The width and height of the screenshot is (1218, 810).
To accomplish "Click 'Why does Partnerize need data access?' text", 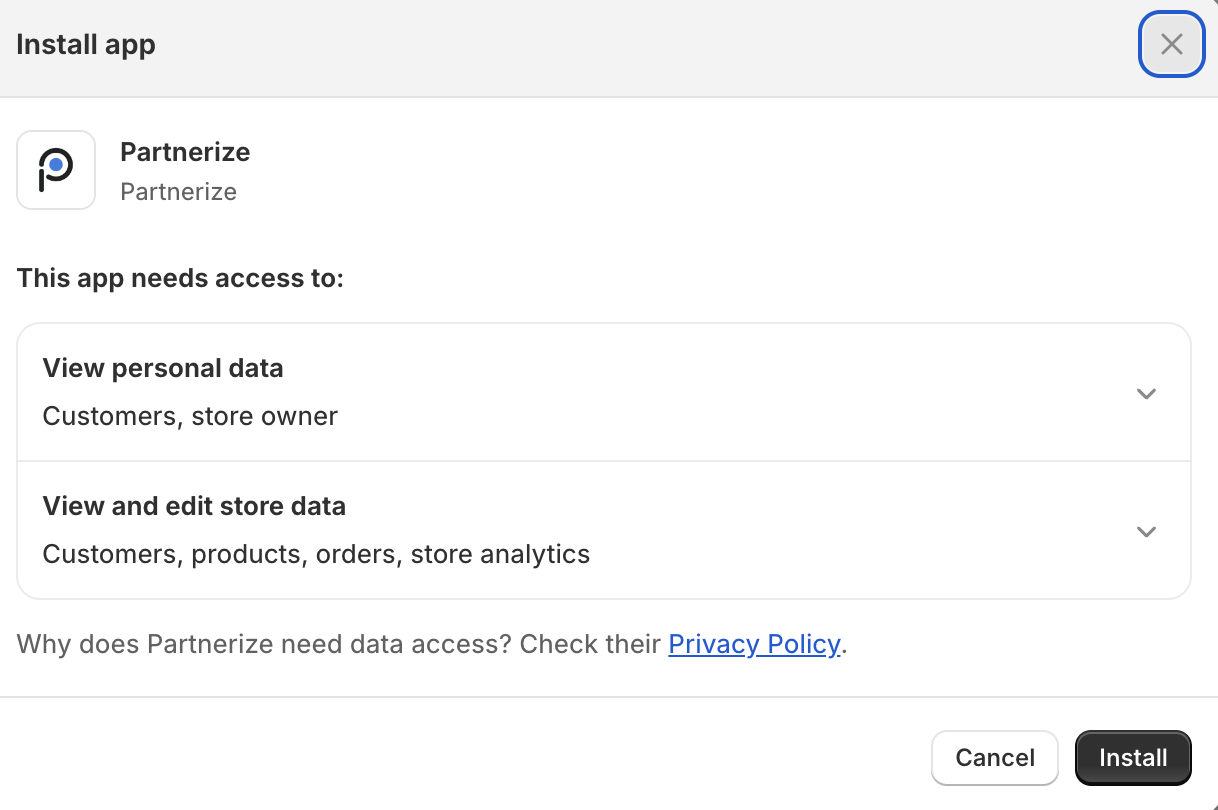I will [x=265, y=644].
